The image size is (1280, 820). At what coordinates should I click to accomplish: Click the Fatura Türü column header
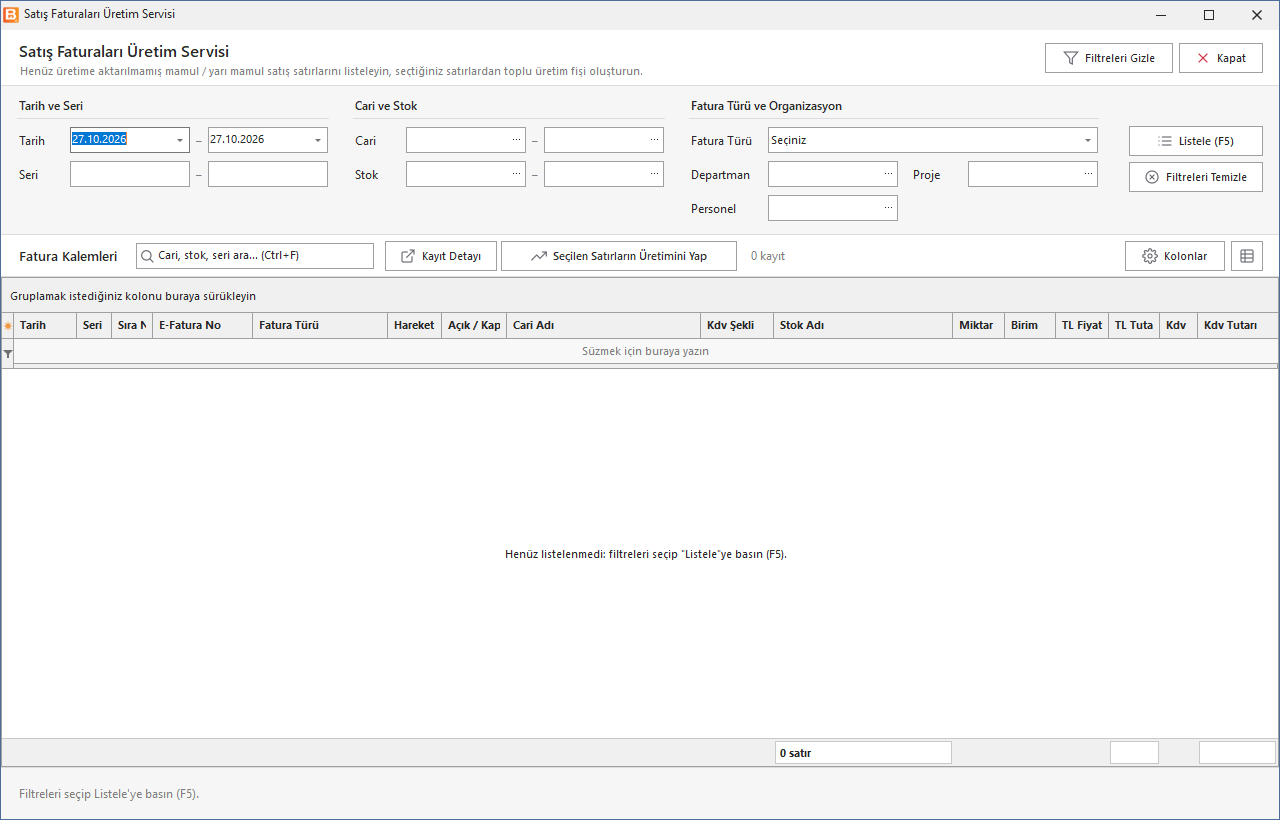(x=320, y=325)
